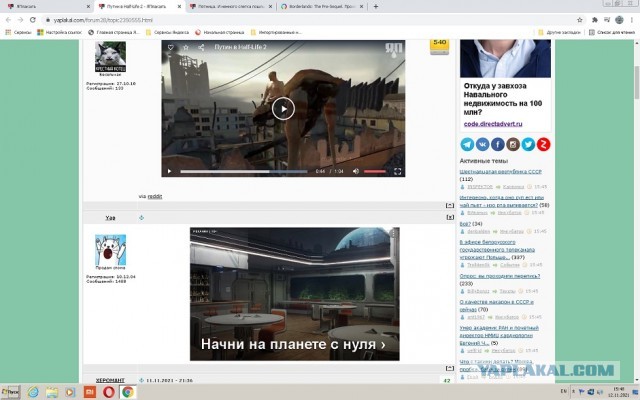
Task: Open the Opera browser taskbar icon
Action: tap(109, 392)
